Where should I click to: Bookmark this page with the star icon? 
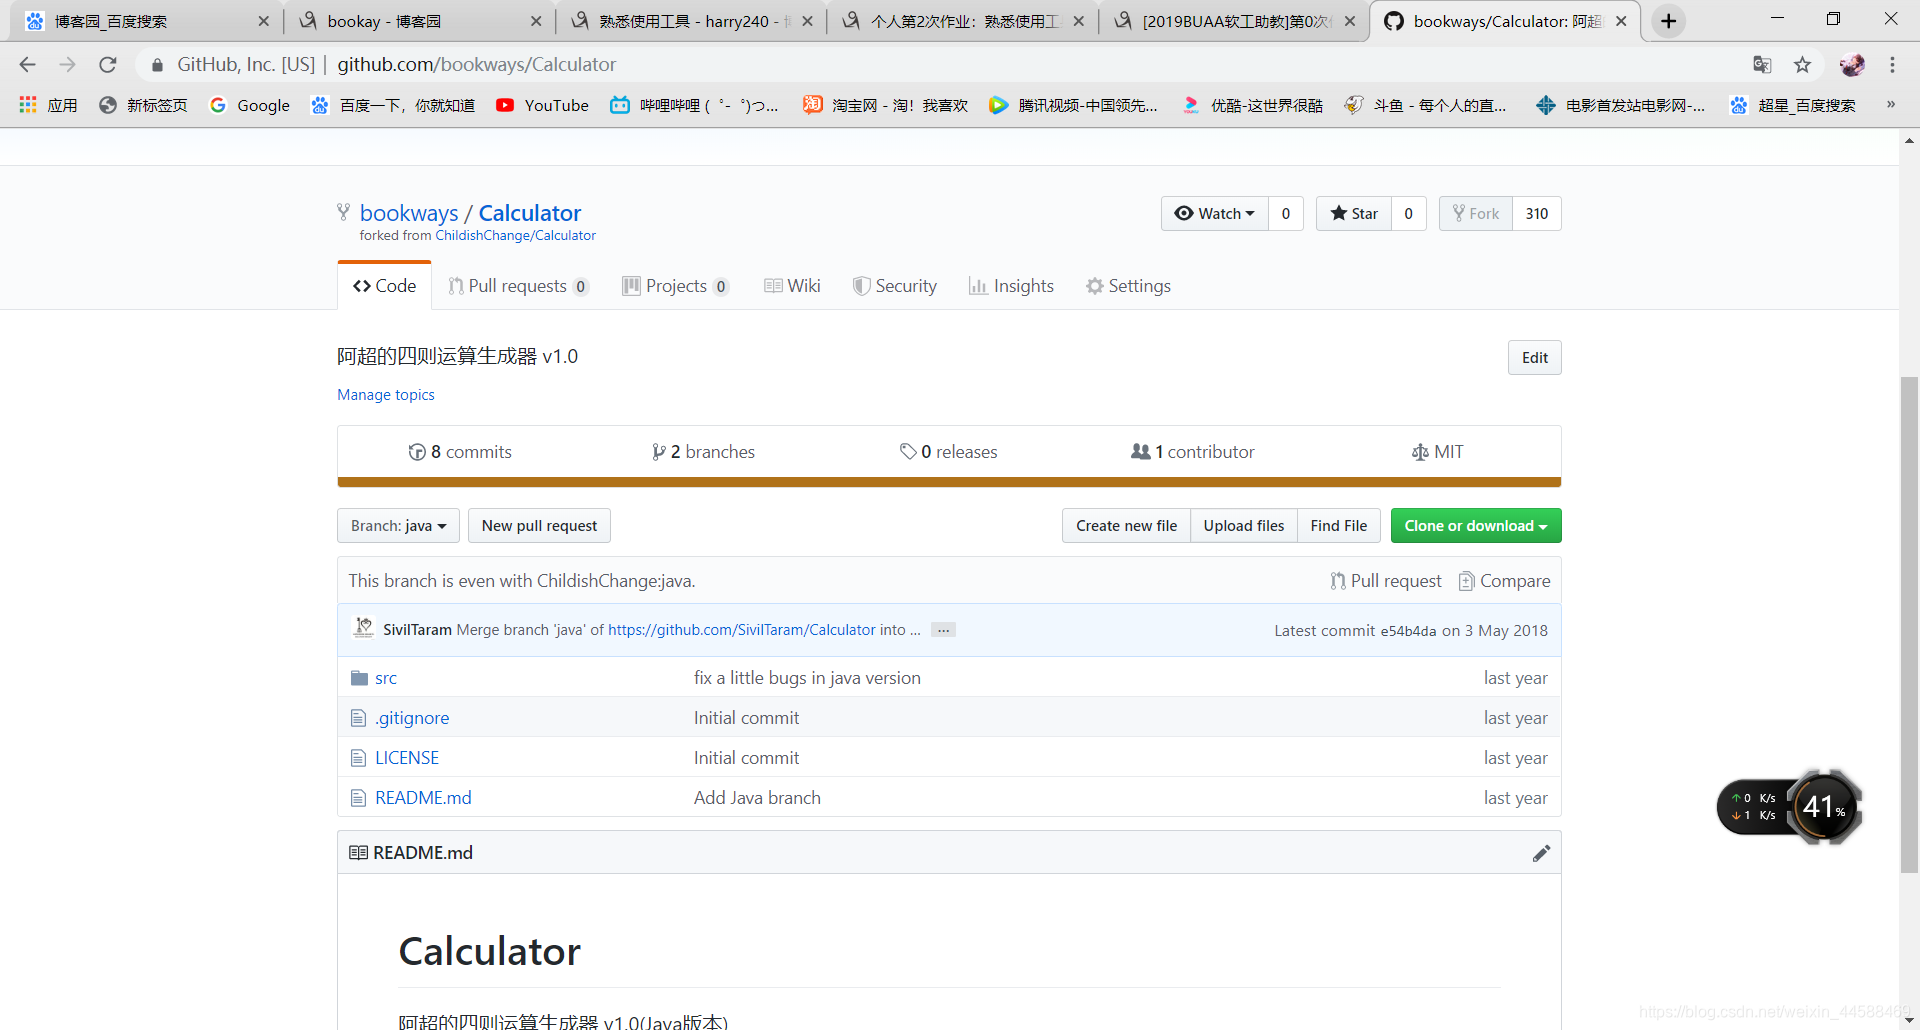(x=1802, y=65)
